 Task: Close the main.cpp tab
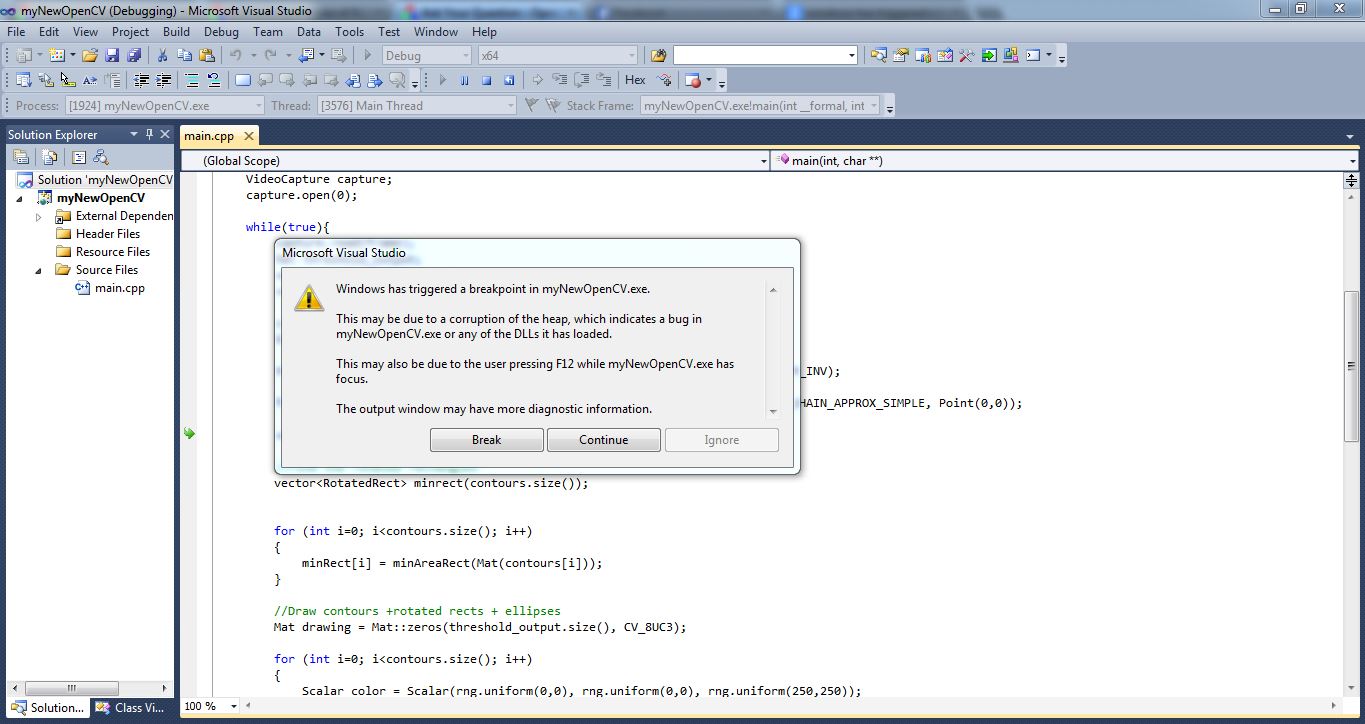249,136
